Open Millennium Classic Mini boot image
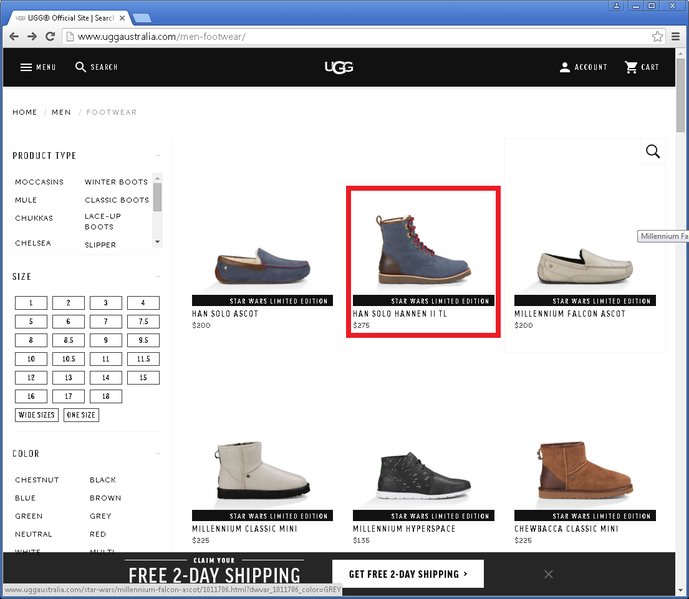This screenshot has width=689, height=599. point(262,470)
